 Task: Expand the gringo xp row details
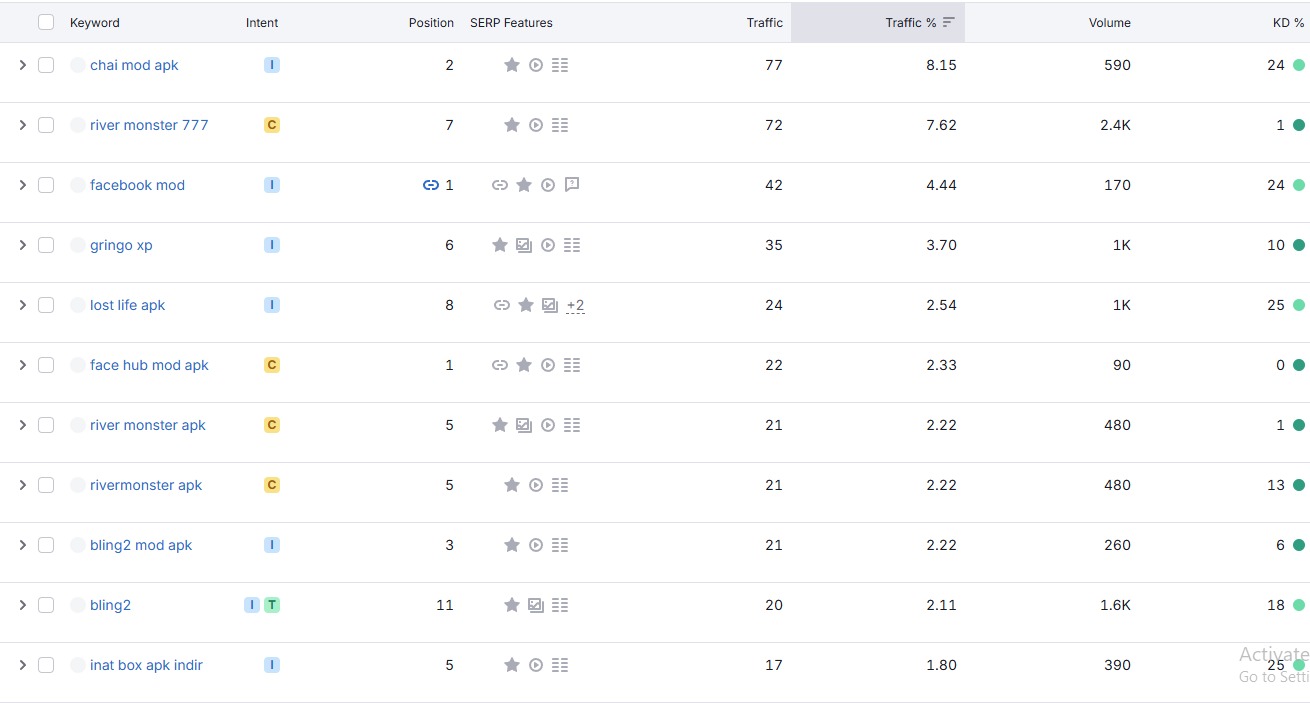22,245
